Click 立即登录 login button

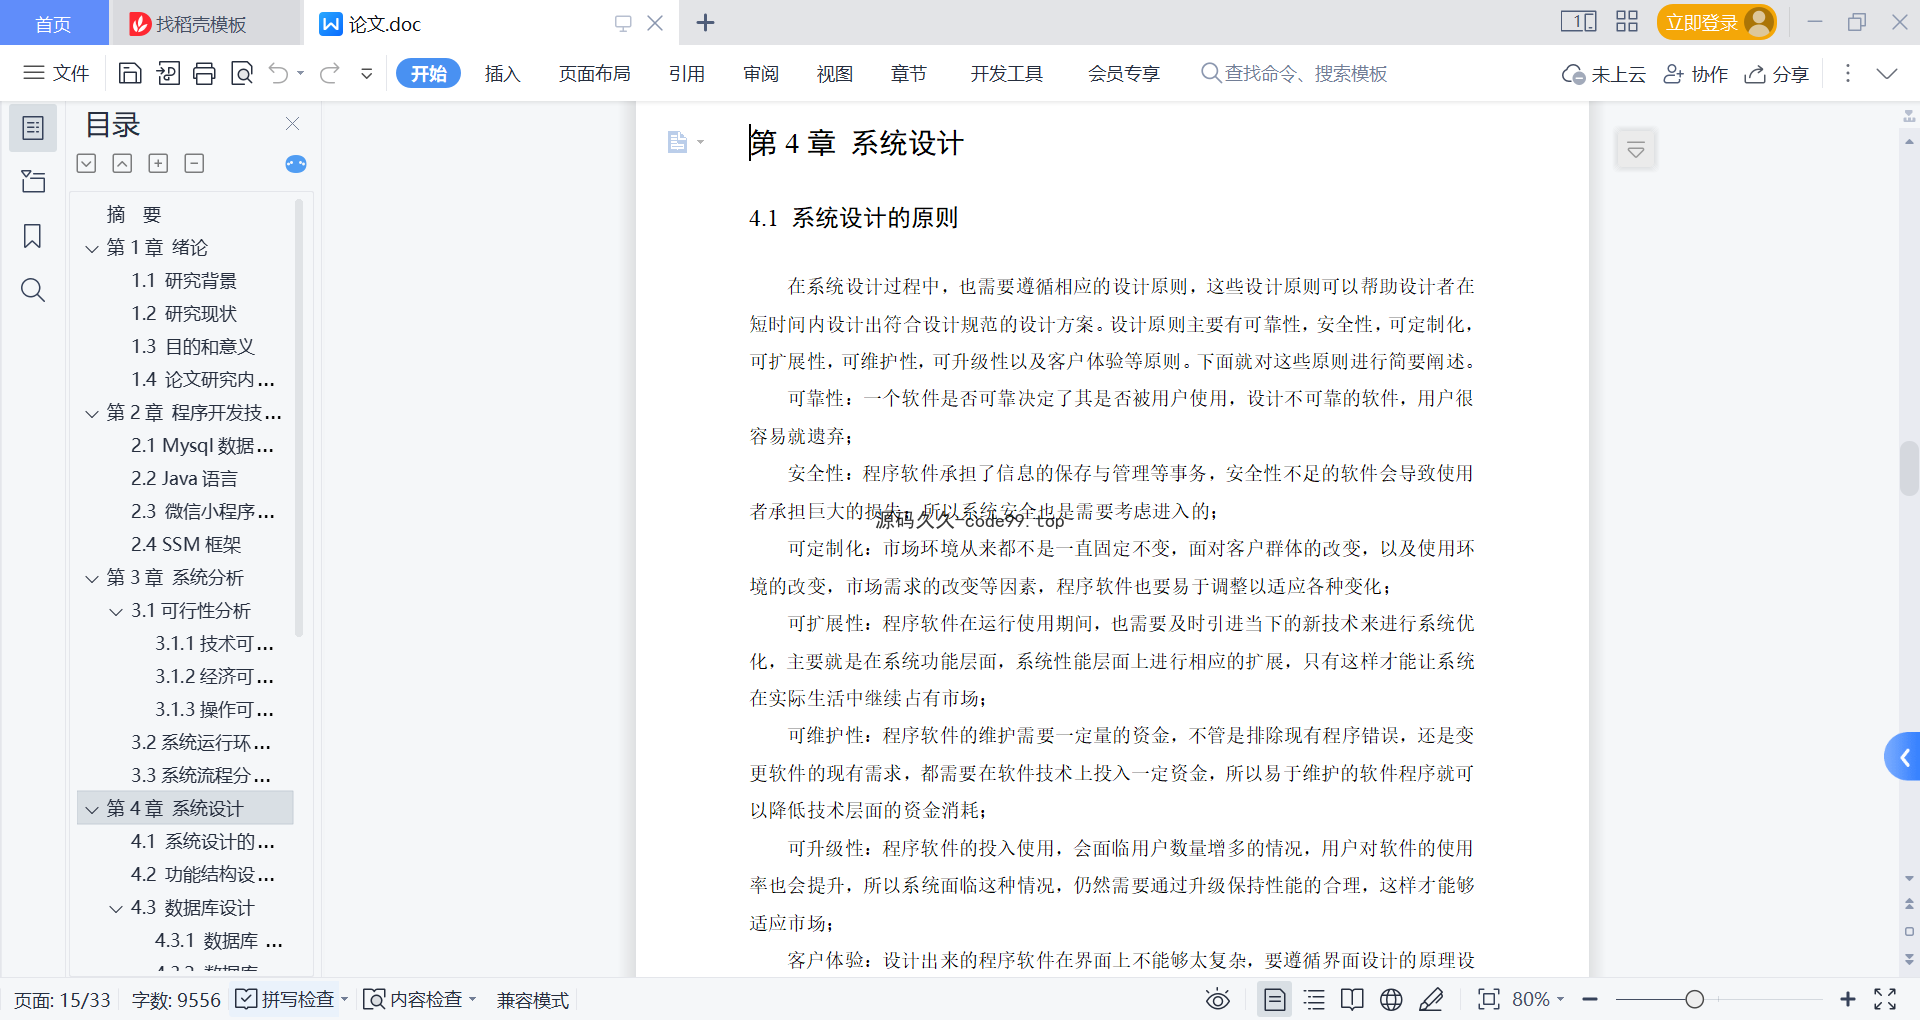[x=1716, y=22]
